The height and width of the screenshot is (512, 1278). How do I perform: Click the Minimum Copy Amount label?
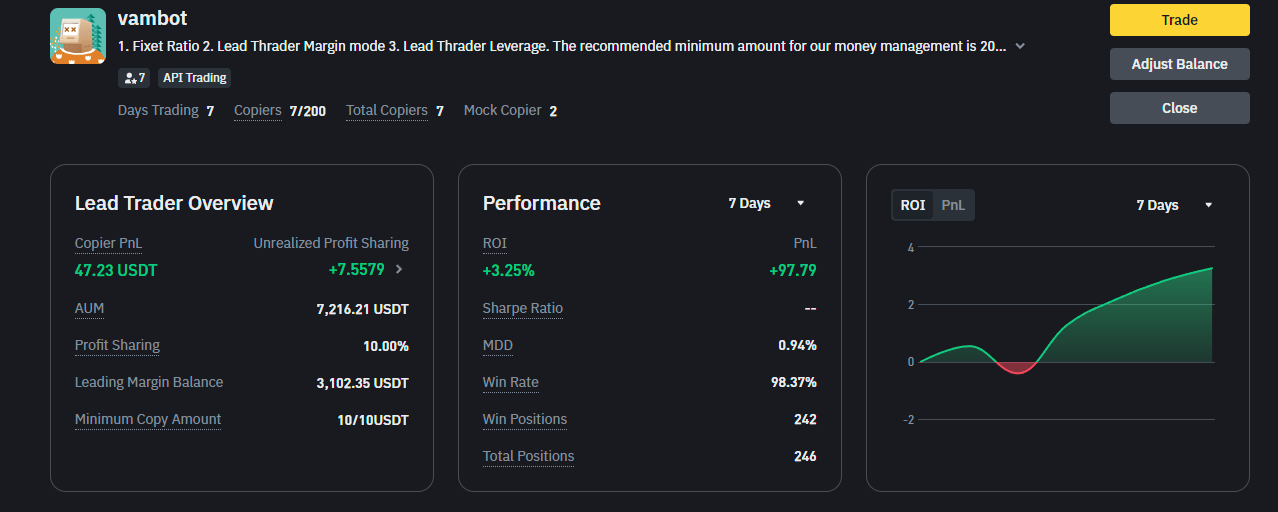coord(148,419)
